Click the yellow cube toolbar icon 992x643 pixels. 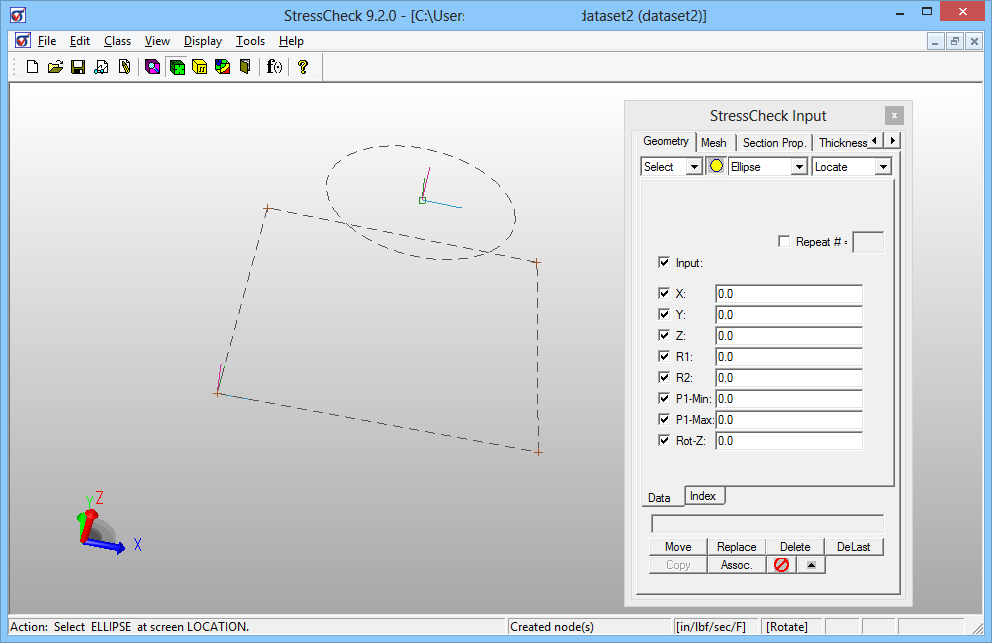click(x=200, y=67)
